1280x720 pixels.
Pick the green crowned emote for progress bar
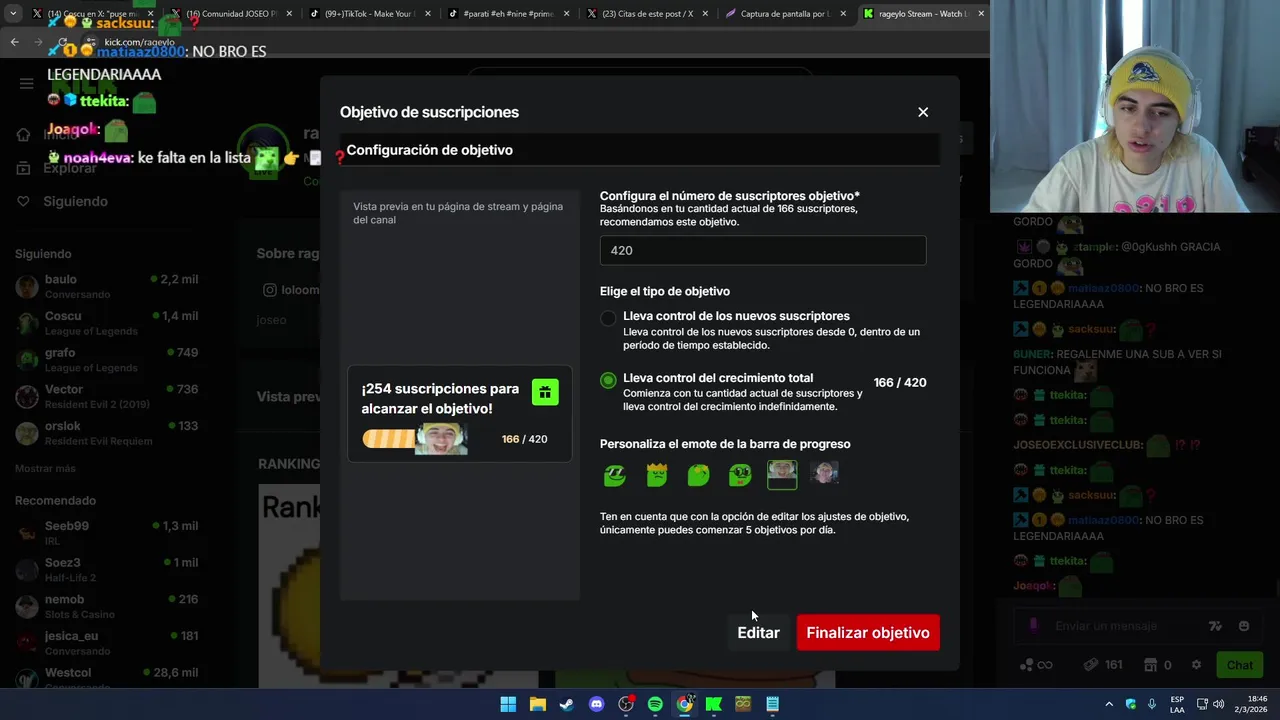[x=657, y=475]
